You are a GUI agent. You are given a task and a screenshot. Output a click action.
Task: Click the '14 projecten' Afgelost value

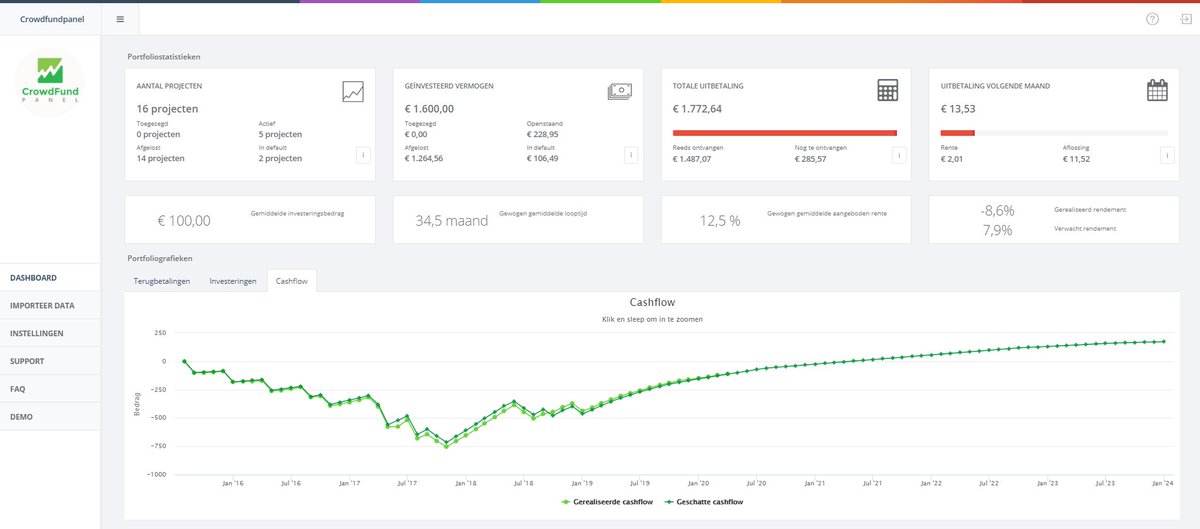161,158
